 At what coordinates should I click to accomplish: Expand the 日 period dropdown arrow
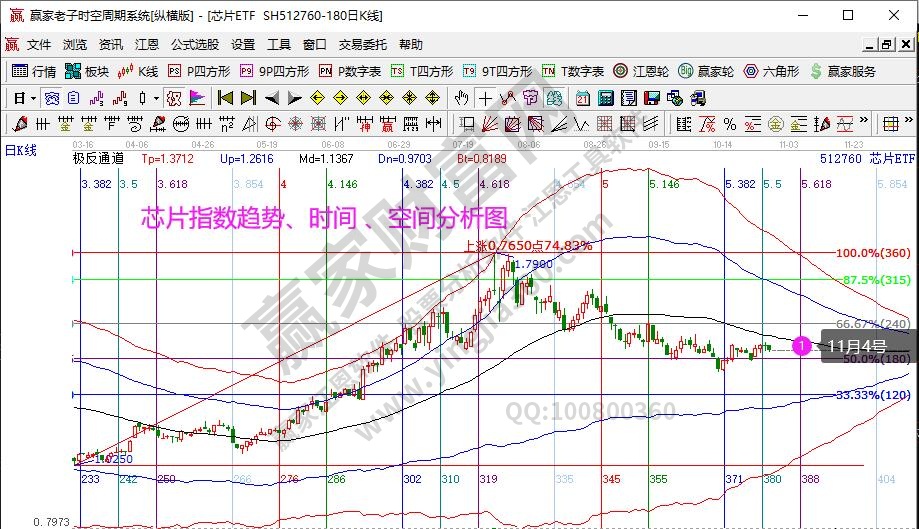(33, 98)
